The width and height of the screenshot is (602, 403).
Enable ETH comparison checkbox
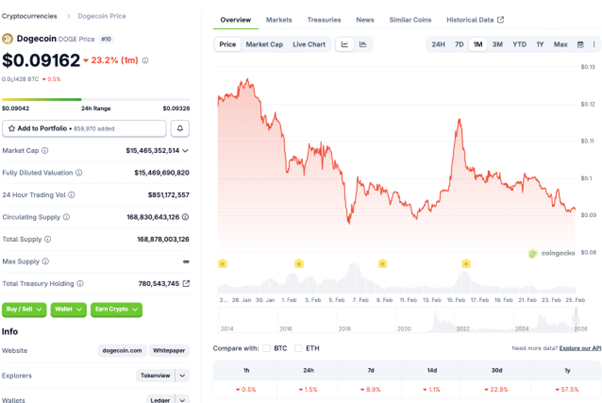298,348
